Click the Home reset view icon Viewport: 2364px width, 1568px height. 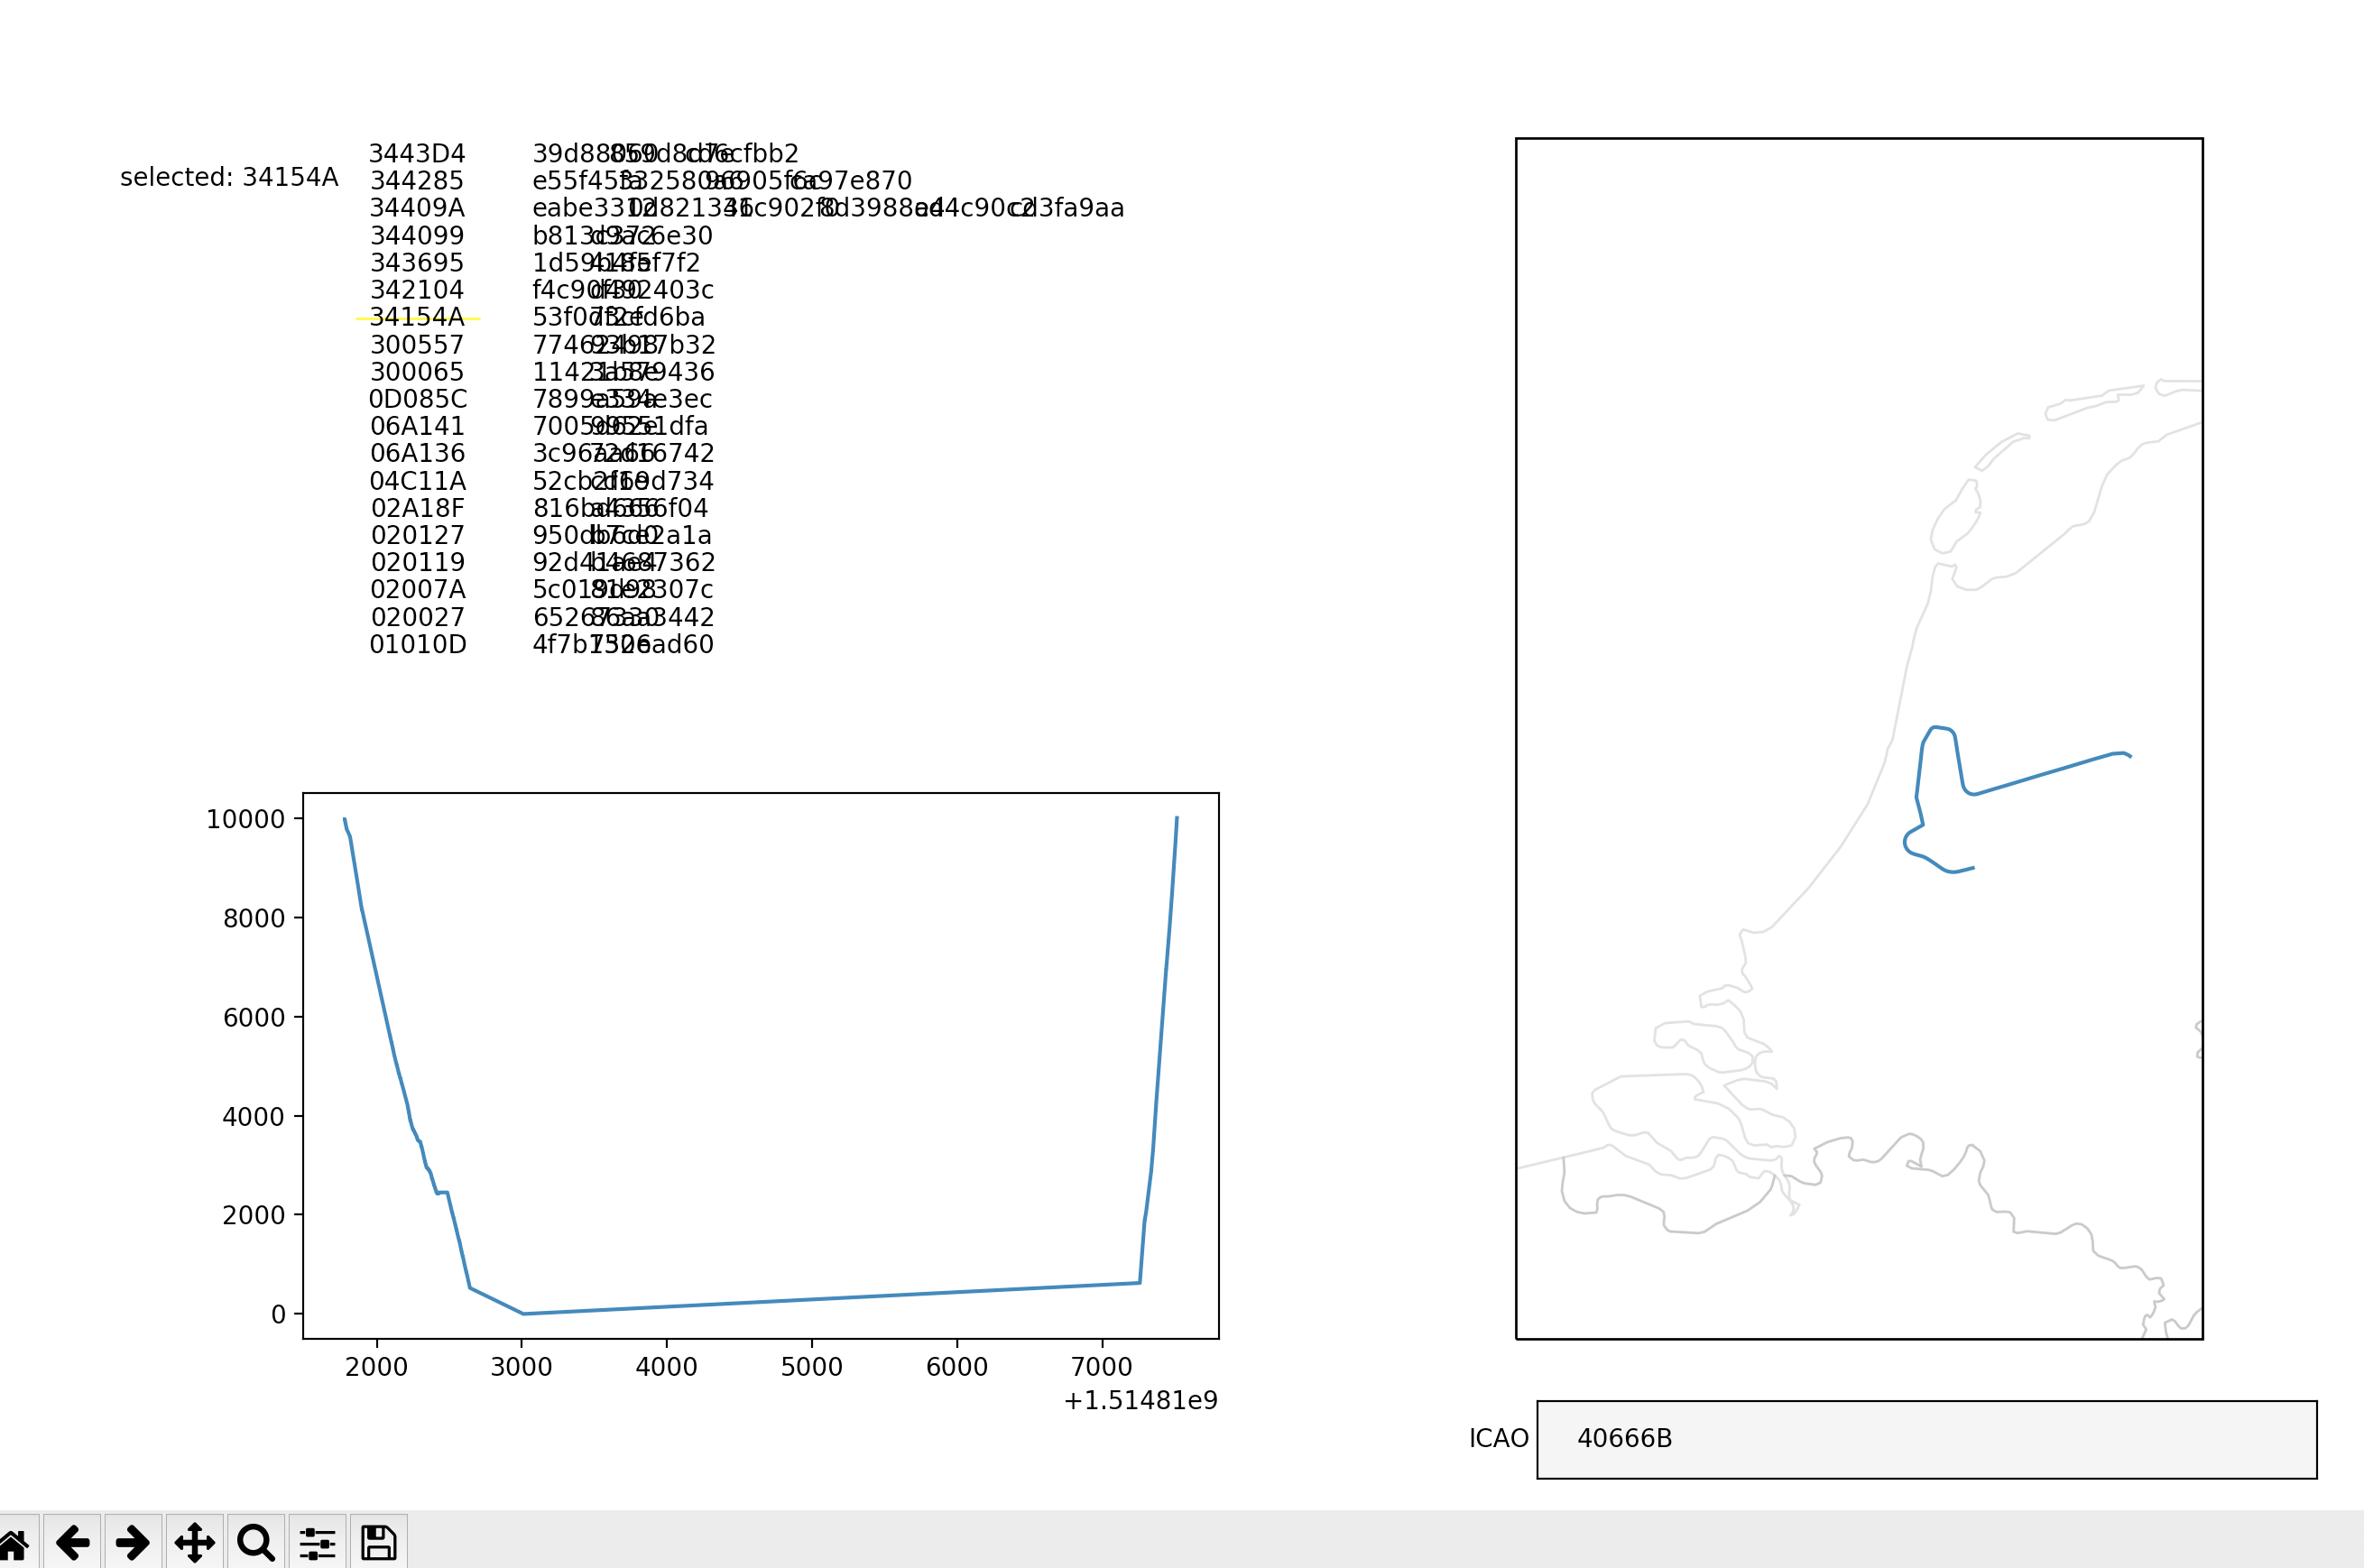14,1542
